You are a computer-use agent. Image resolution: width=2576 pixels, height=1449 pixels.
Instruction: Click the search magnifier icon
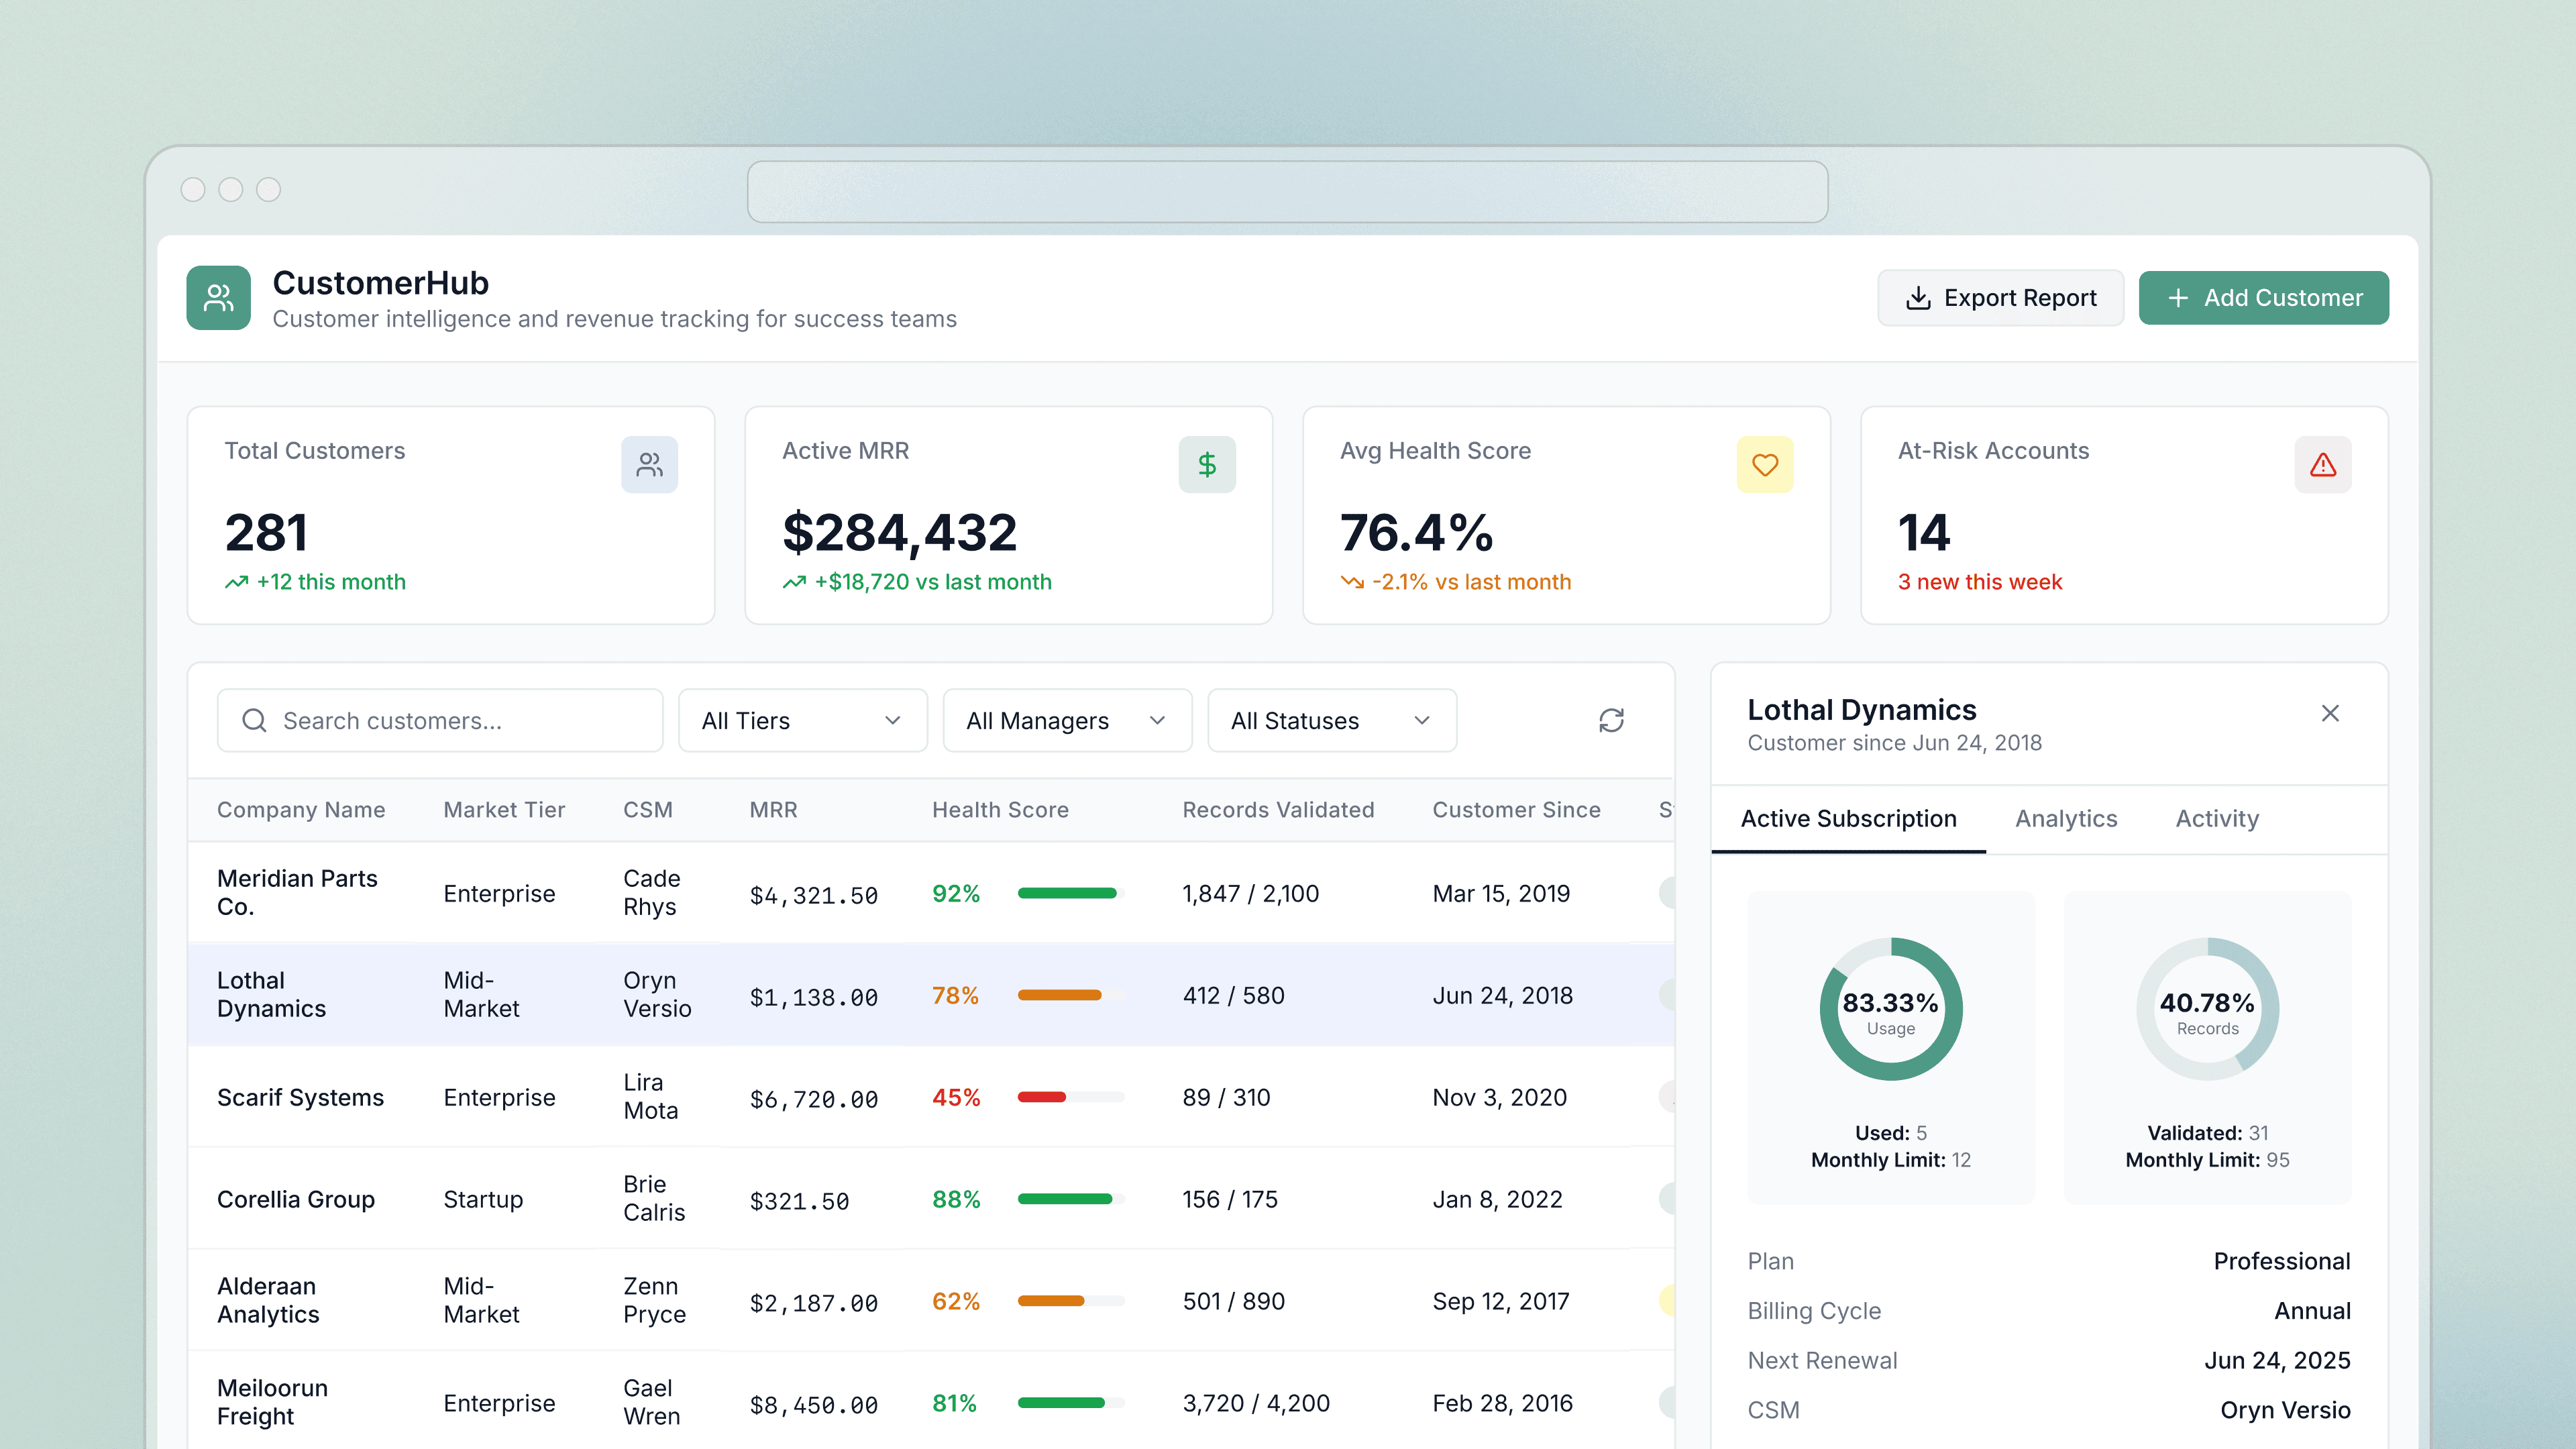click(x=254, y=720)
